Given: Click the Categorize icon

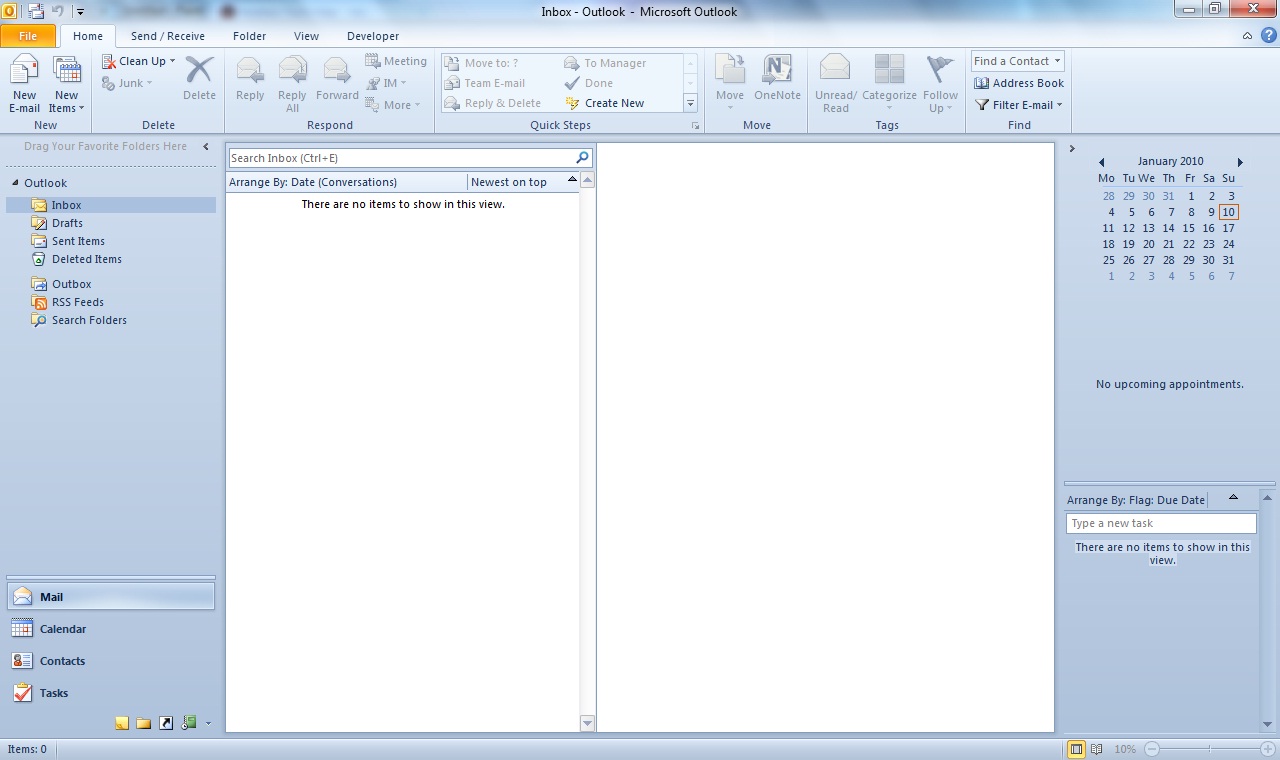Looking at the screenshot, I should click(889, 69).
